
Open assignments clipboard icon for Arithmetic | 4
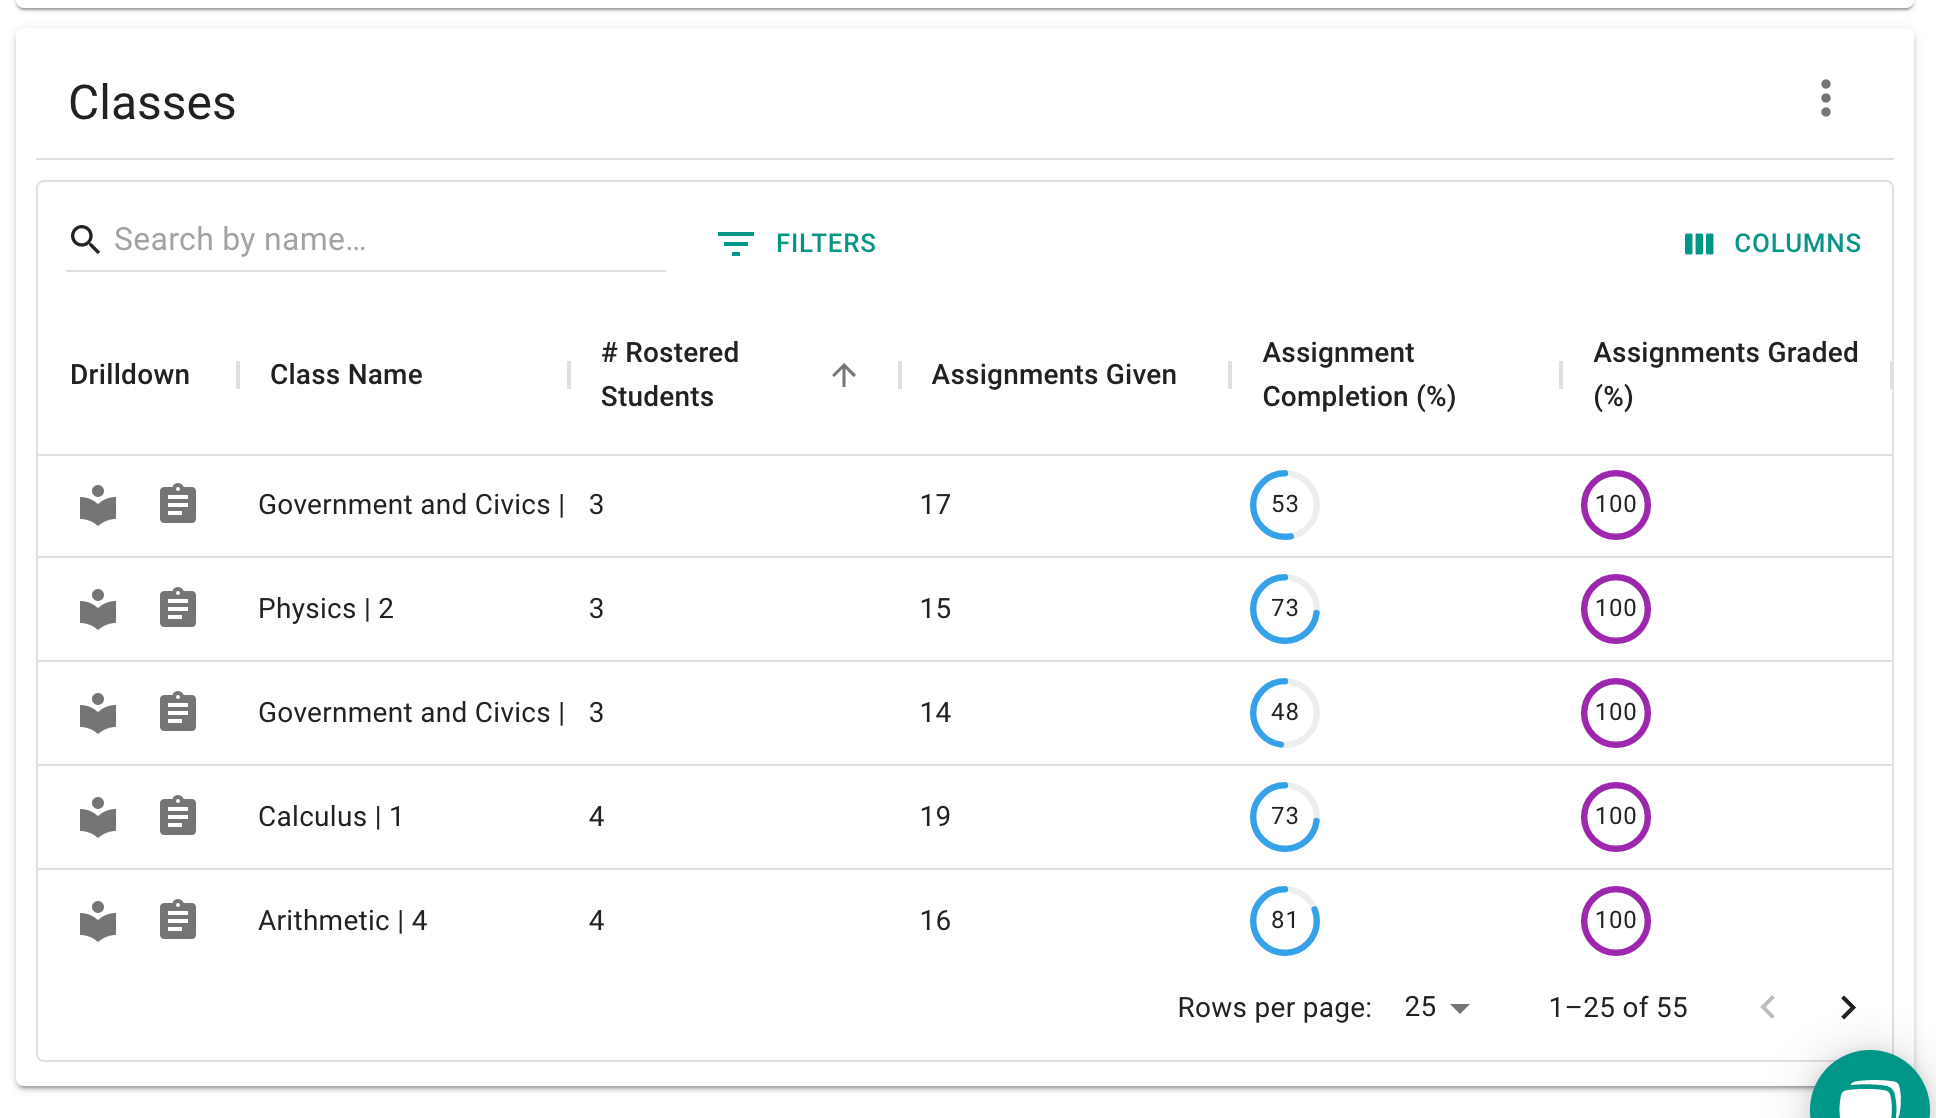pyautogui.click(x=178, y=920)
